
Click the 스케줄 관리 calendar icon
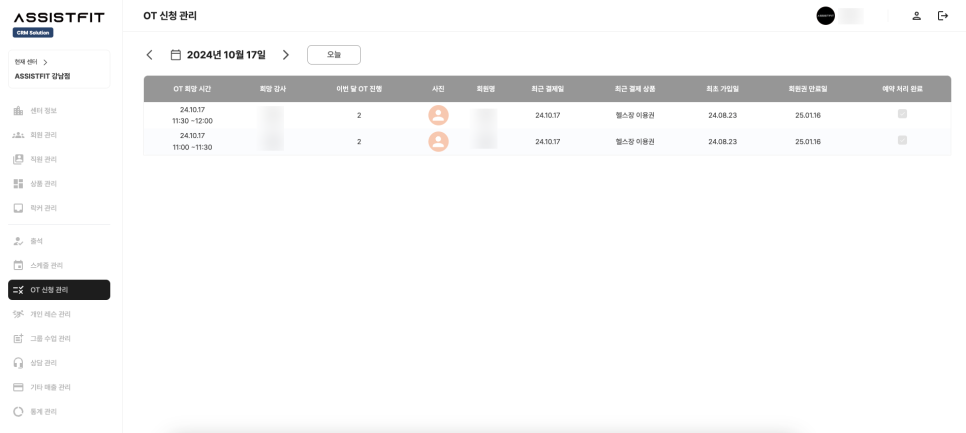tap(18, 265)
